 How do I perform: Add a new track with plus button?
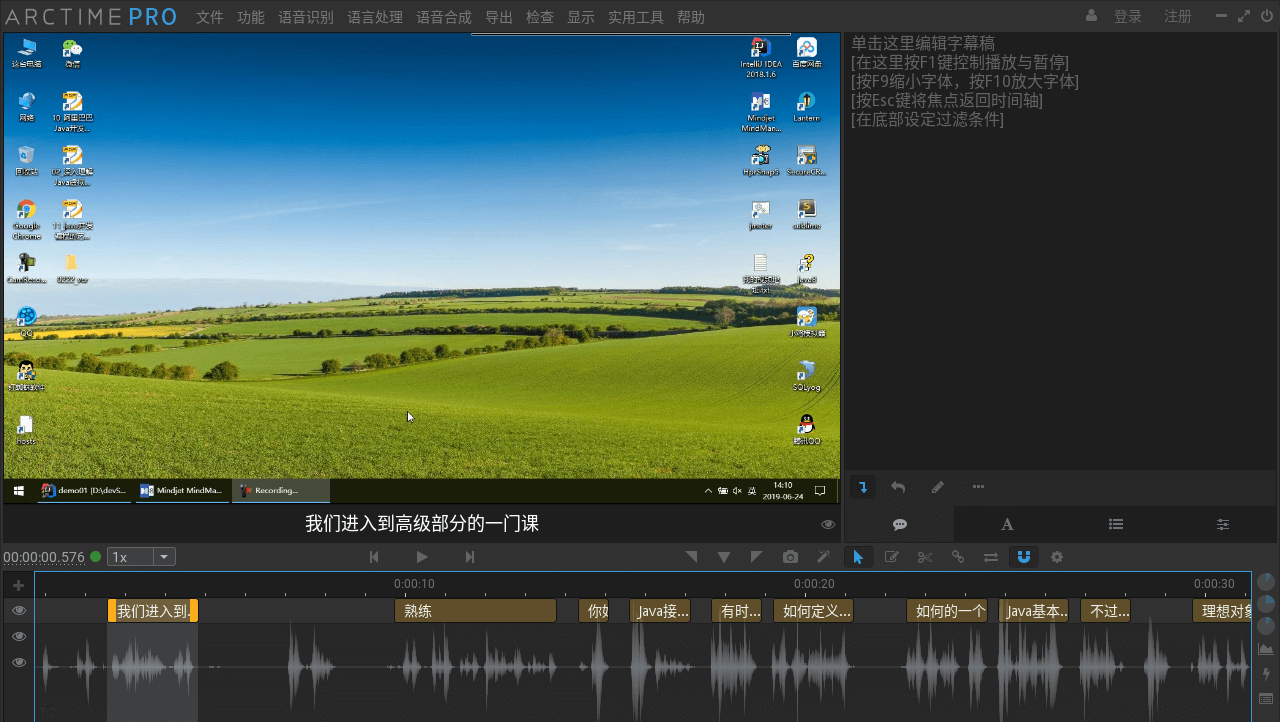click(18, 585)
